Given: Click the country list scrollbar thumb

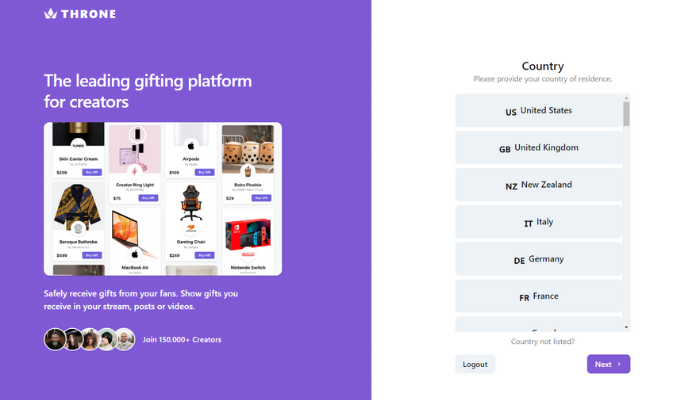Looking at the screenshot, I should (626, 114).
